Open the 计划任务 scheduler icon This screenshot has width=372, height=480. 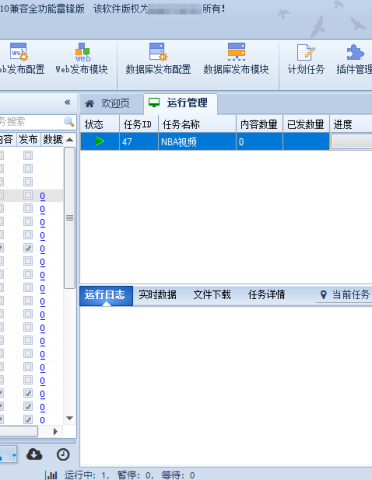306,52
